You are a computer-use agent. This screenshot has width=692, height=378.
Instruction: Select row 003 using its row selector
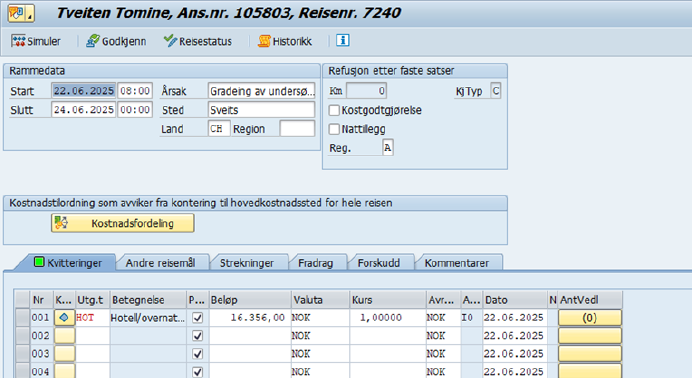(x=22, y=354)
